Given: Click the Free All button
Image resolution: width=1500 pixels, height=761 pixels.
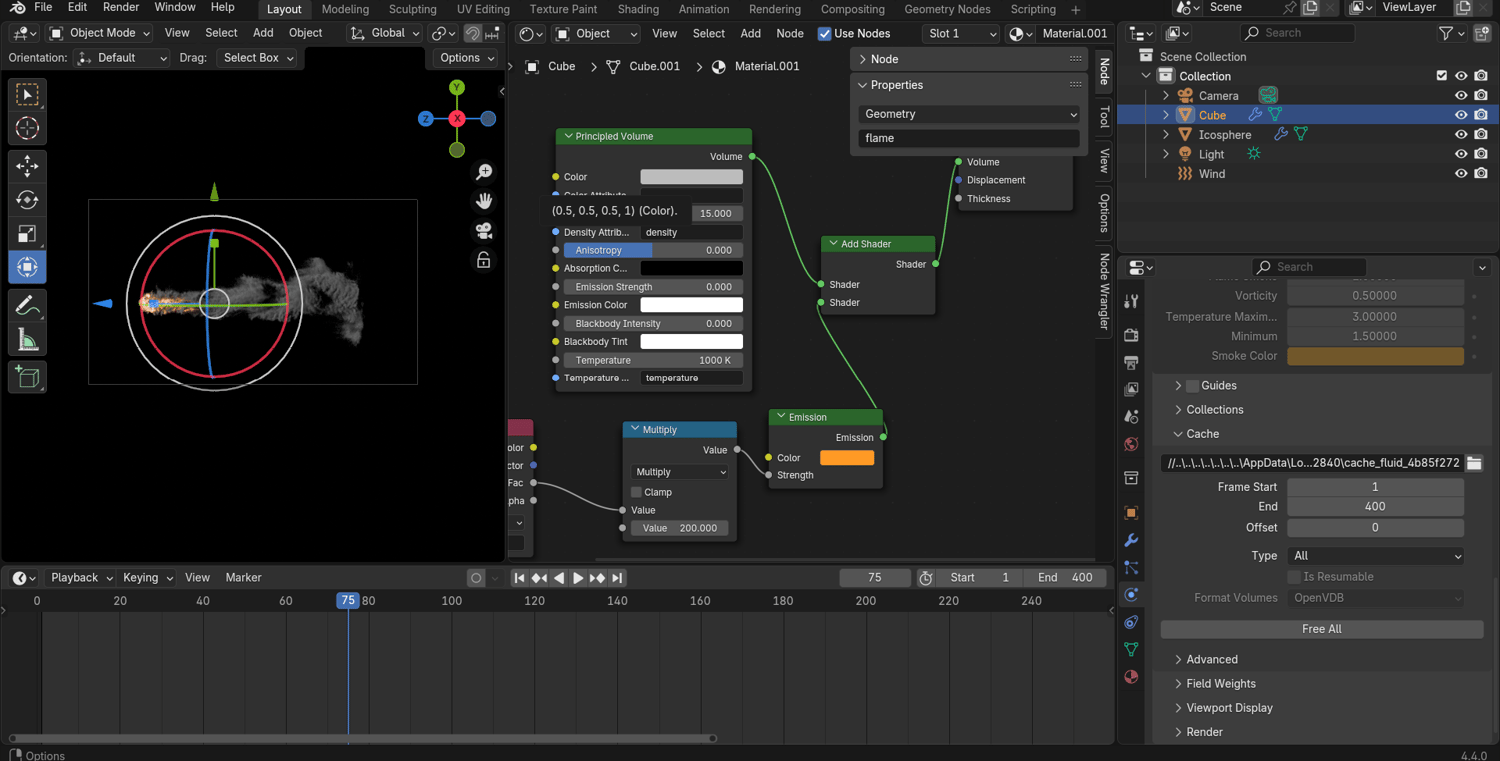Looking at the screenshot, I should coord(1321,629).
